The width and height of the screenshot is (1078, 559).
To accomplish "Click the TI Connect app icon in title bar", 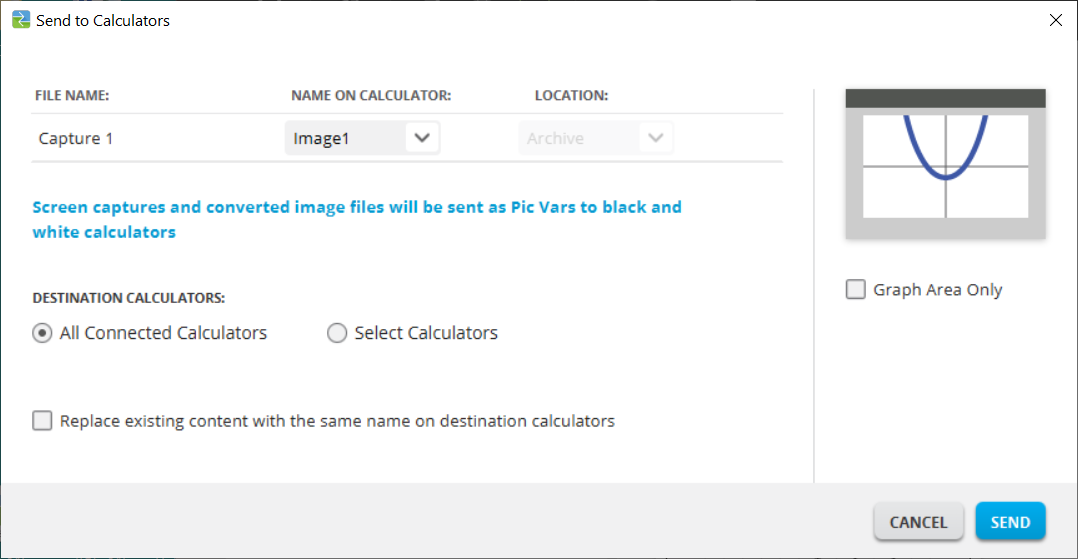I will coord(20,20).
